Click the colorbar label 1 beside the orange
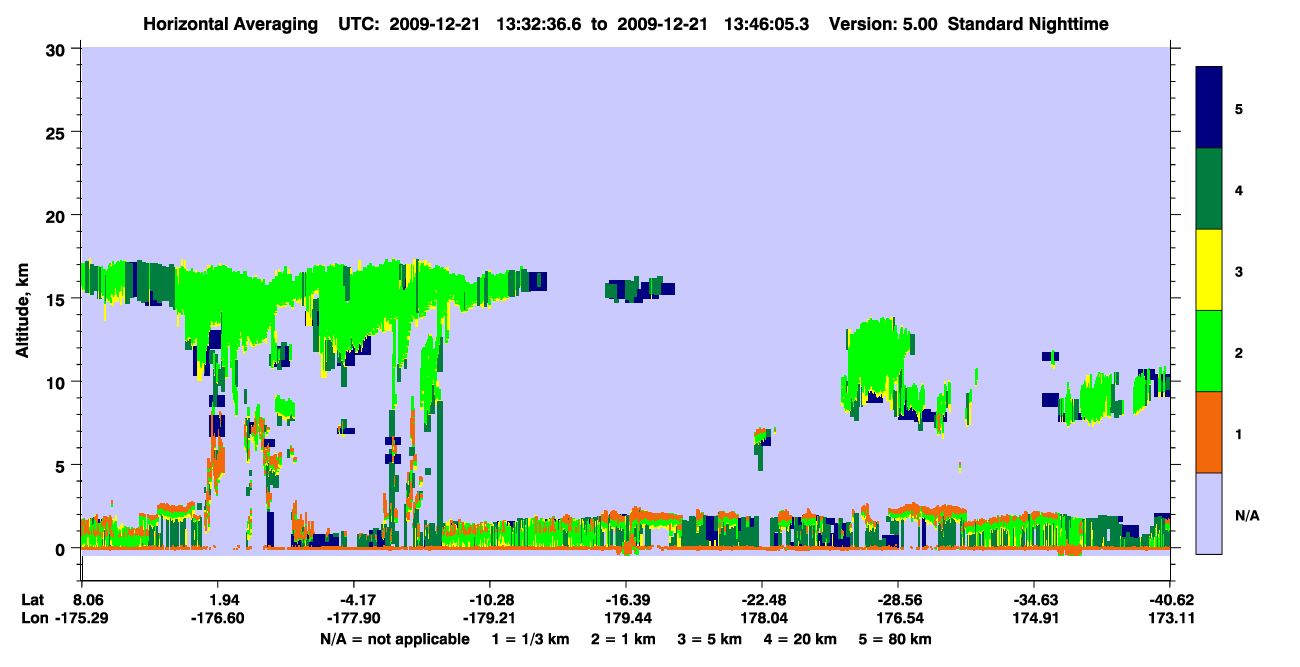Viewport: 1300px width, 667px height. tap(1239, 434)
